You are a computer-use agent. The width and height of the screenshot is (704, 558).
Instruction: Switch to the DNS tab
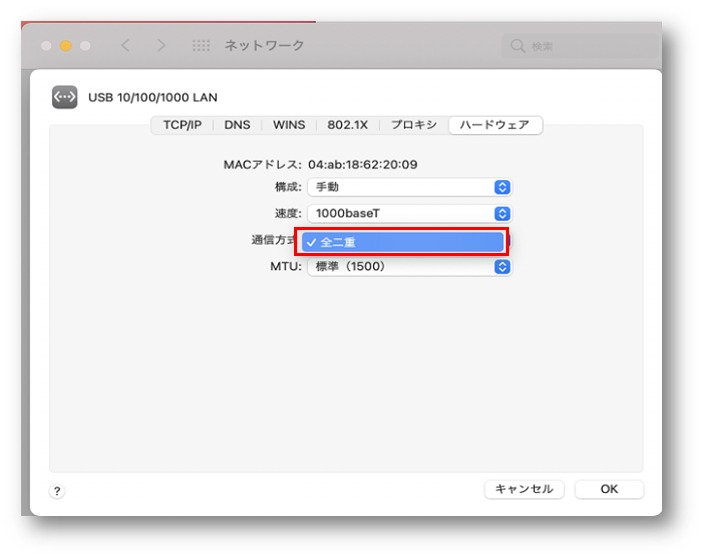click(x=237, y=125)
